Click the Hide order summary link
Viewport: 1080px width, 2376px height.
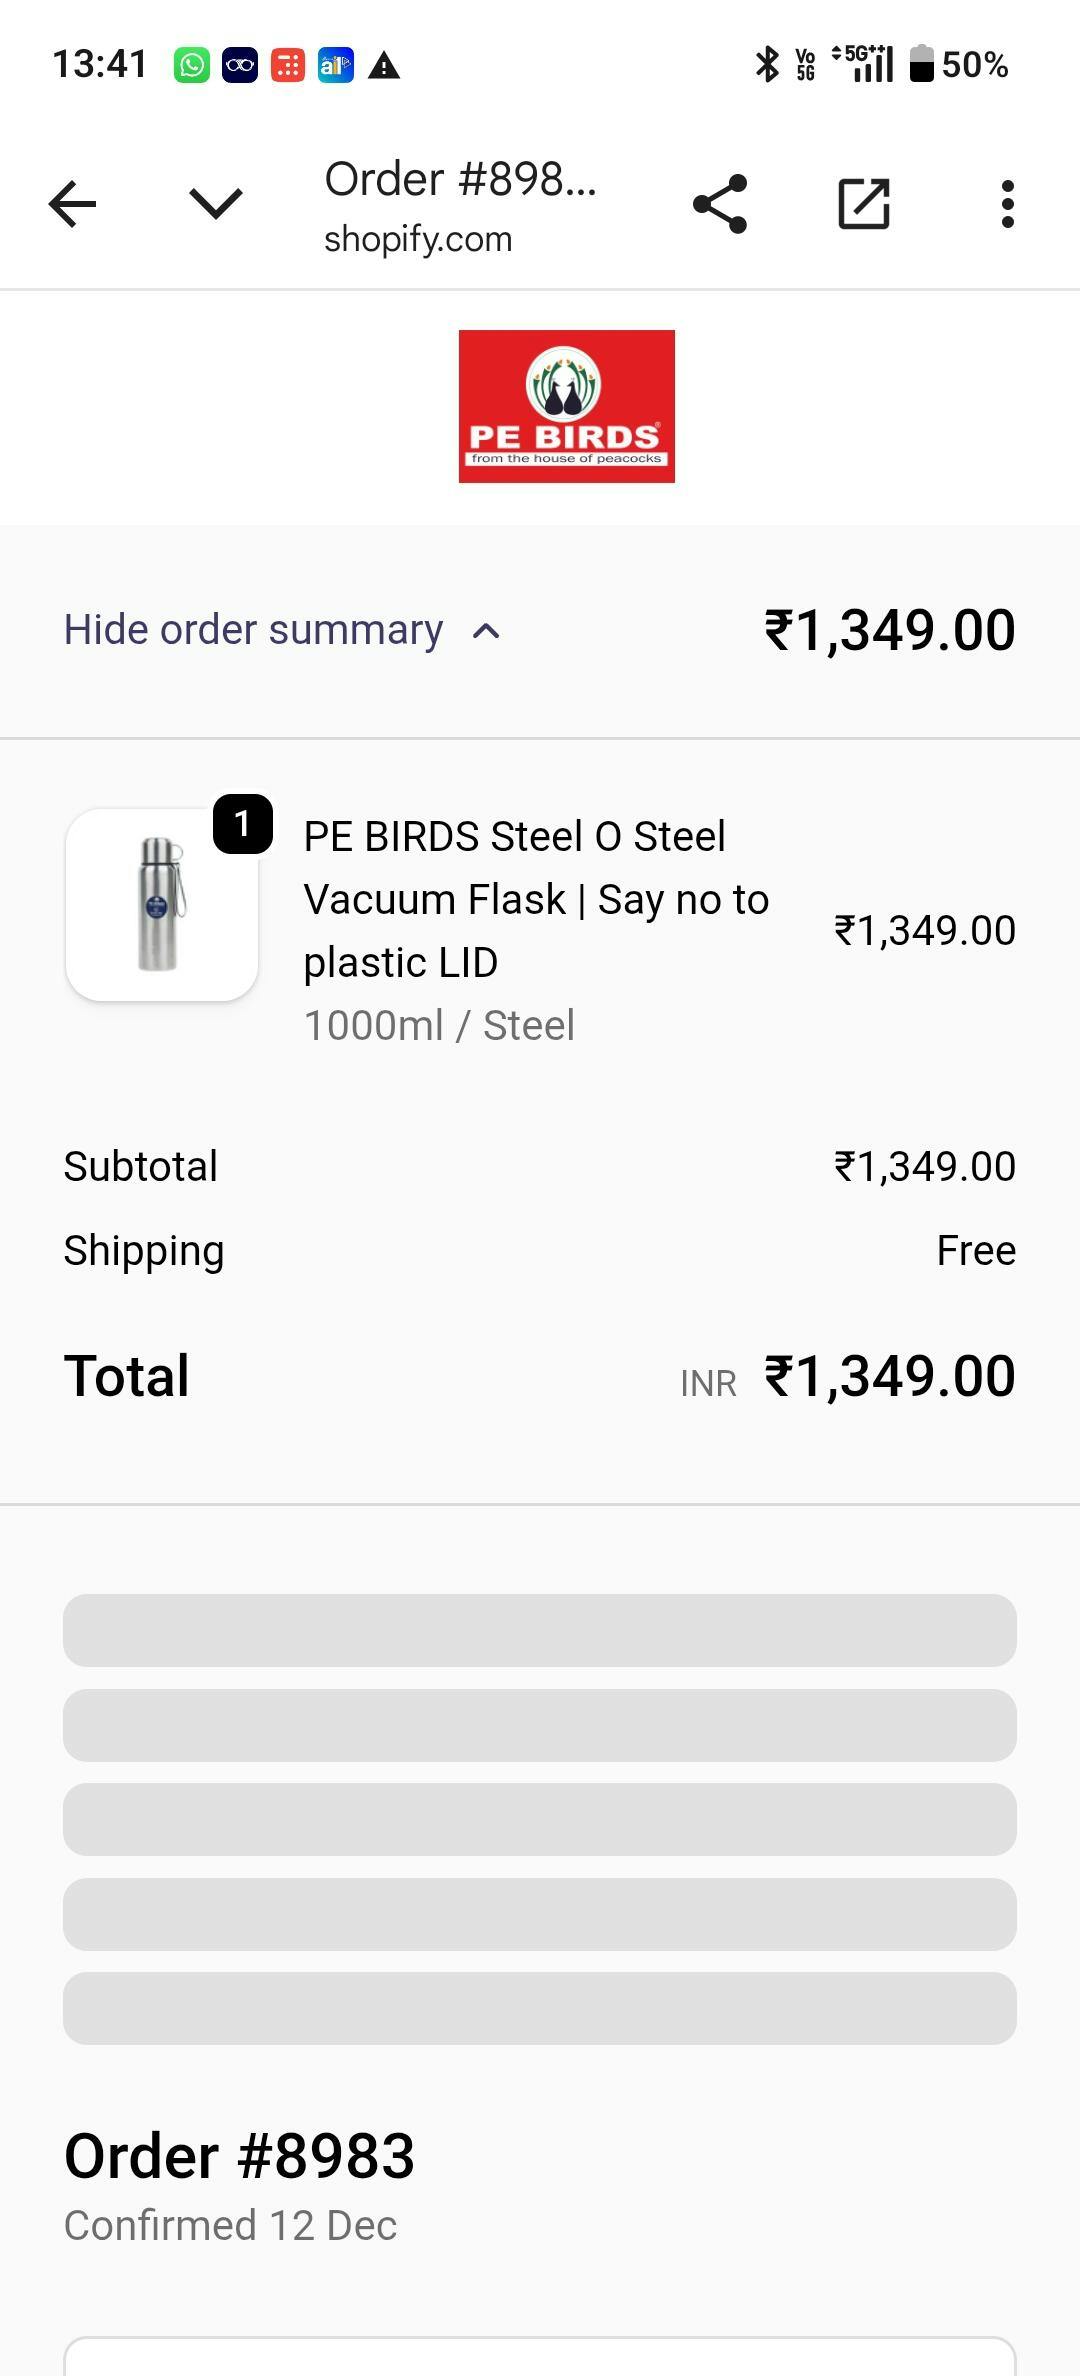(254, 630)
